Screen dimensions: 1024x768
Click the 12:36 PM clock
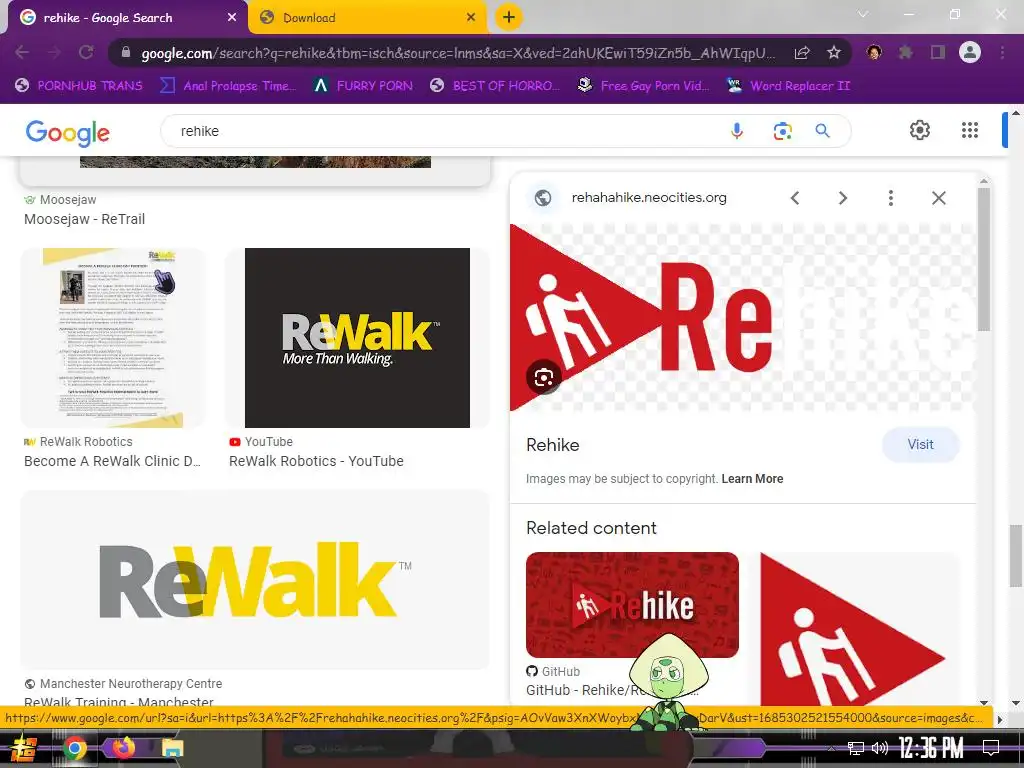pyautogui.click(x=931, y=748)
